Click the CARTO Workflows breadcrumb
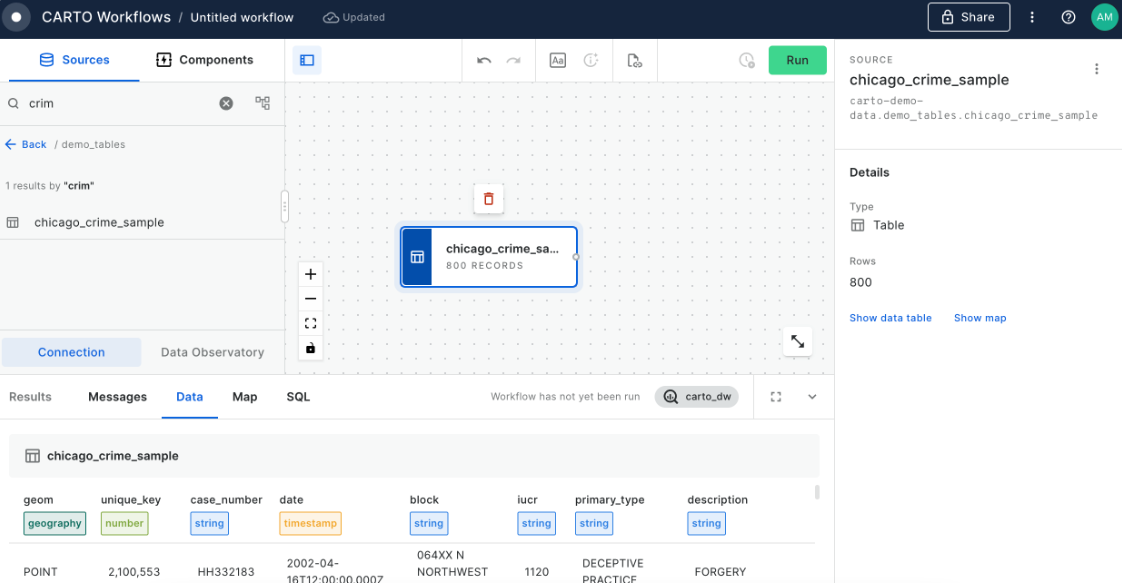Image resolution: width=1122 pixels, height=583 pixels. click(x=106, y=17)
